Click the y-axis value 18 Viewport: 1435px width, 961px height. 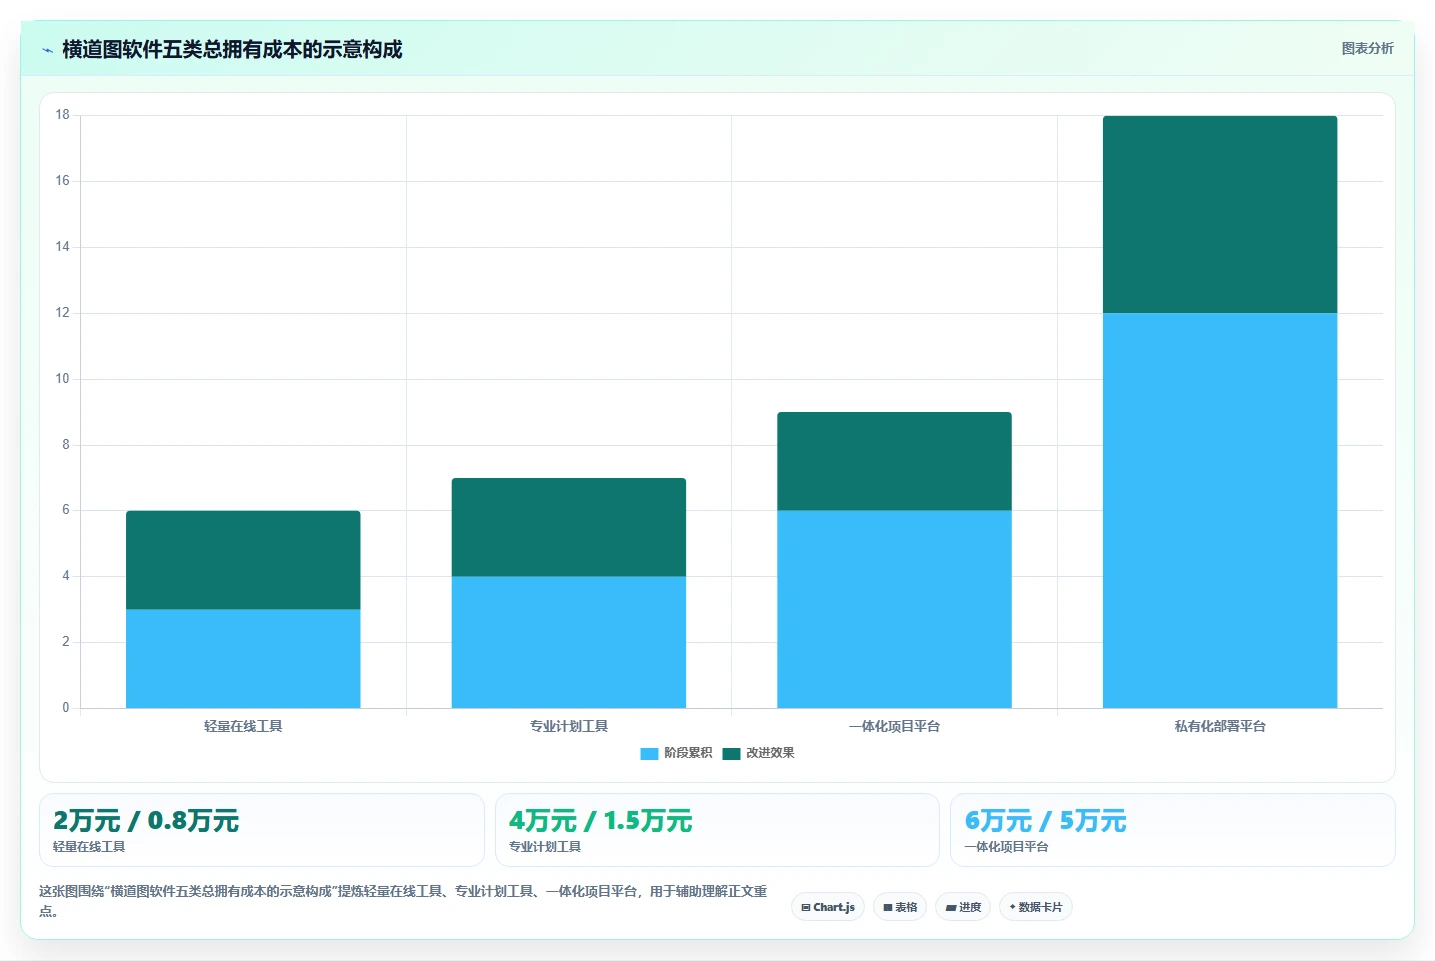pyautogui.click(x=62, y=115)
